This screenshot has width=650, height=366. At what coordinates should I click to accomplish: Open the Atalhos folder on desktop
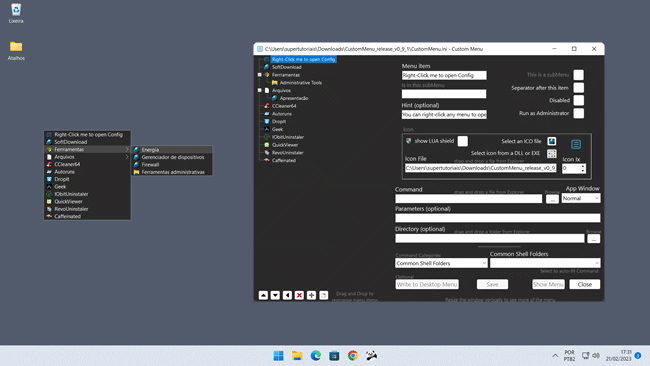pos(16,51)
